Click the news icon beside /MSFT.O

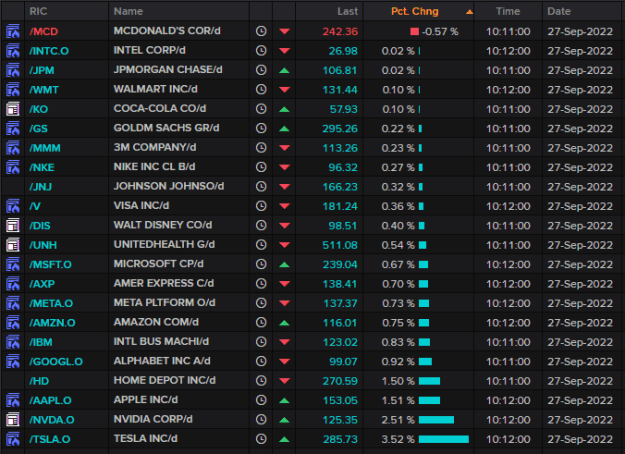click(x=13, y=264)
